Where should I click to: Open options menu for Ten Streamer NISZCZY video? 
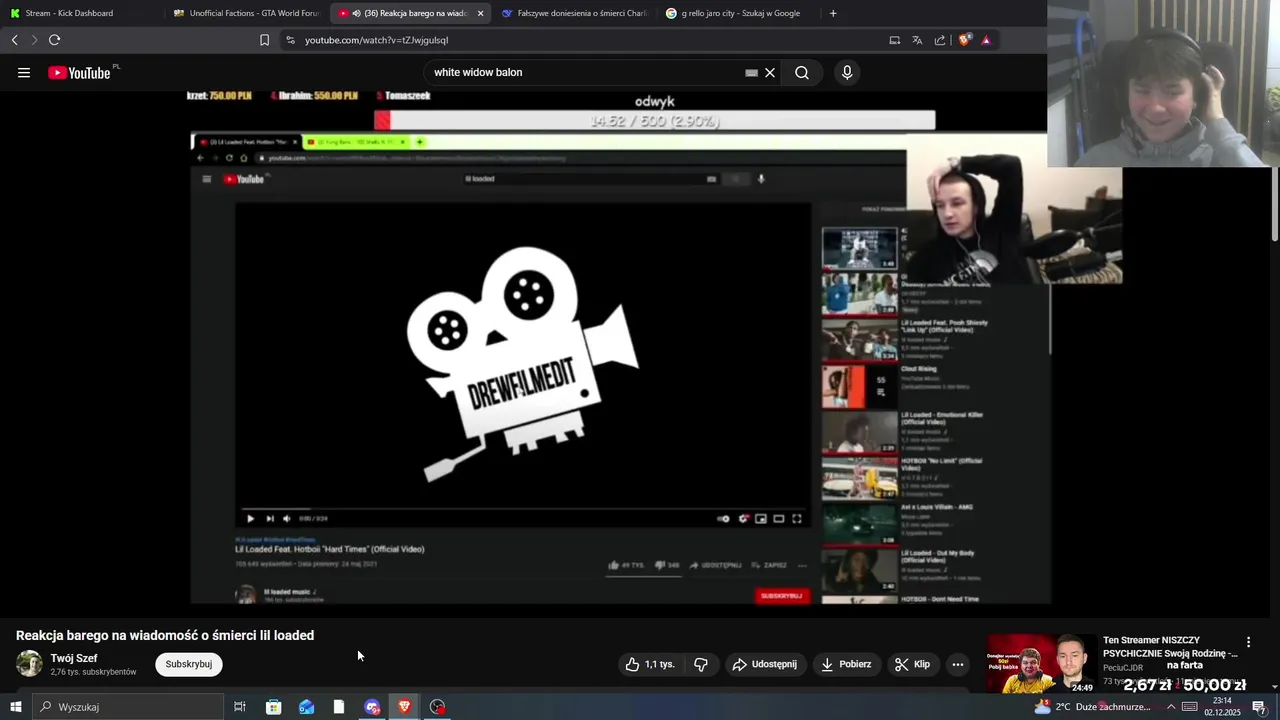pyautogui.click(x=1248, y=642)
